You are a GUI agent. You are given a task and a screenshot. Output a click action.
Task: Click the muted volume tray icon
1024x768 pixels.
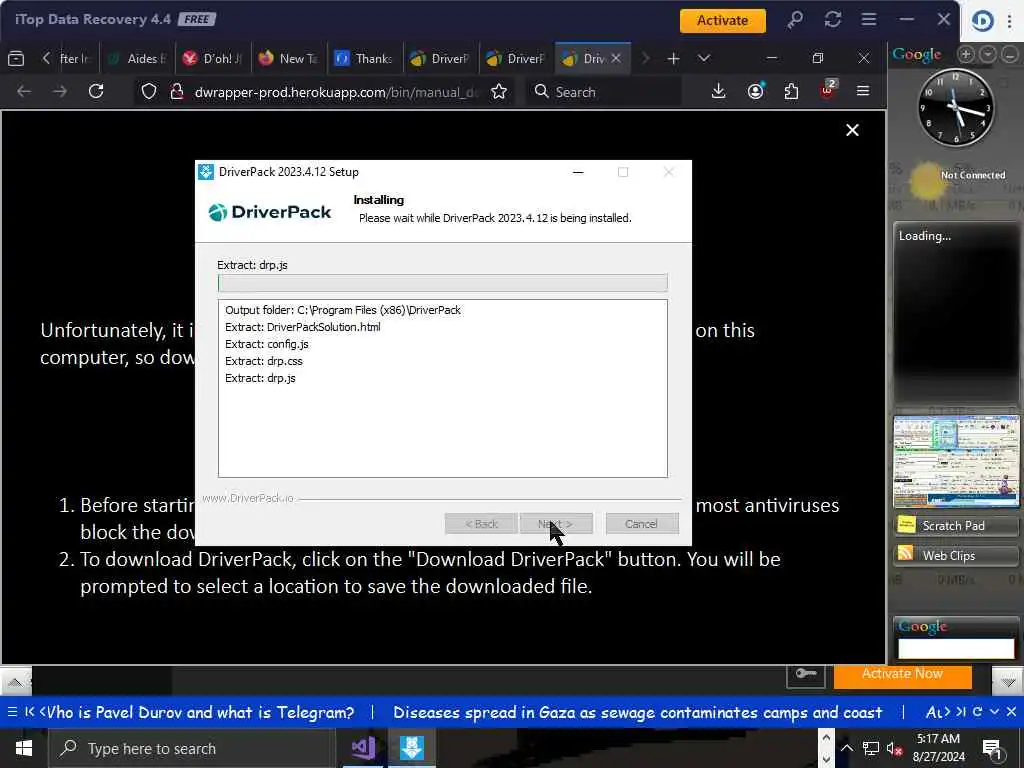(895, 748)
